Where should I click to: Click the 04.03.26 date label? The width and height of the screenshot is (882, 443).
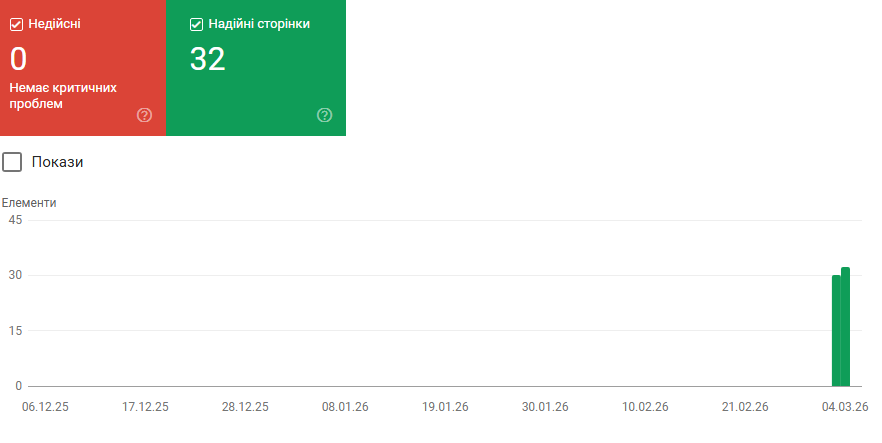[x=845, y=407]
